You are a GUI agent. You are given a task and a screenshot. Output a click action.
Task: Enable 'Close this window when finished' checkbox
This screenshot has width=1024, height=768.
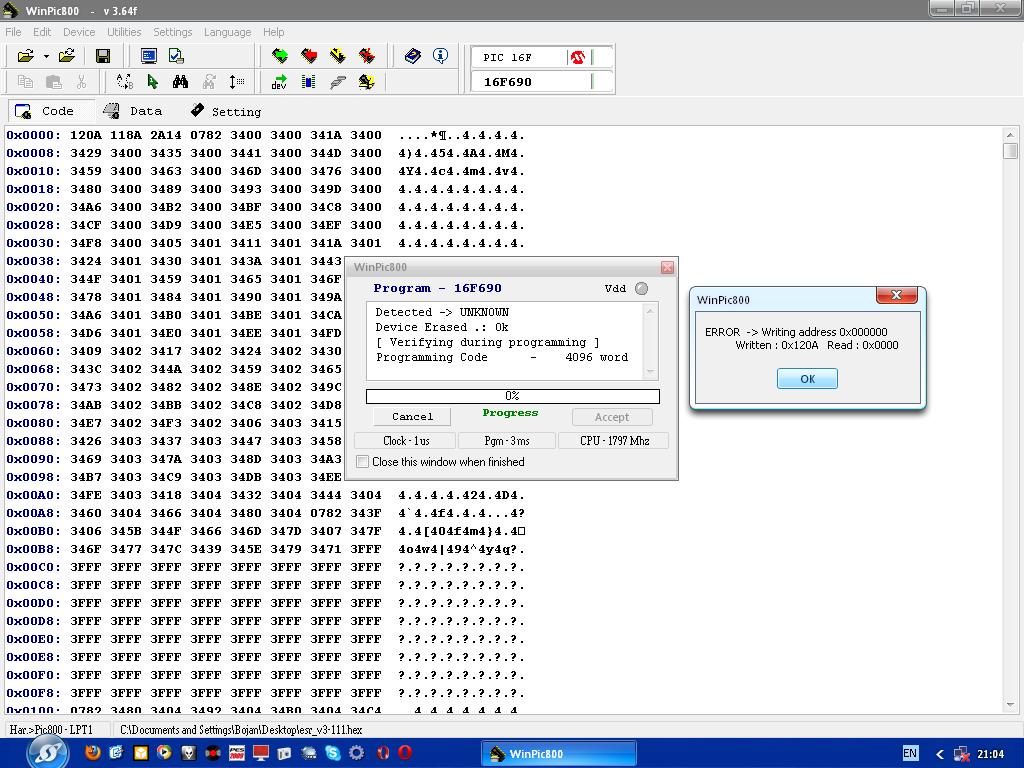[363, 462]
